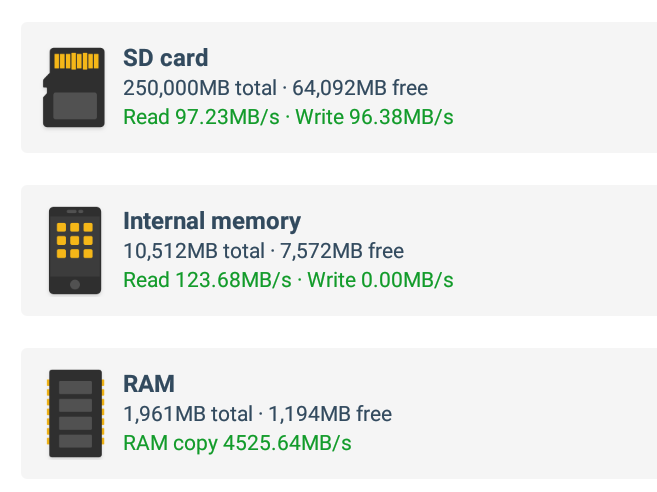Select the Write 0.00MB/s result
The height and width of the screenshot is (492, 657).
[380, 280]
